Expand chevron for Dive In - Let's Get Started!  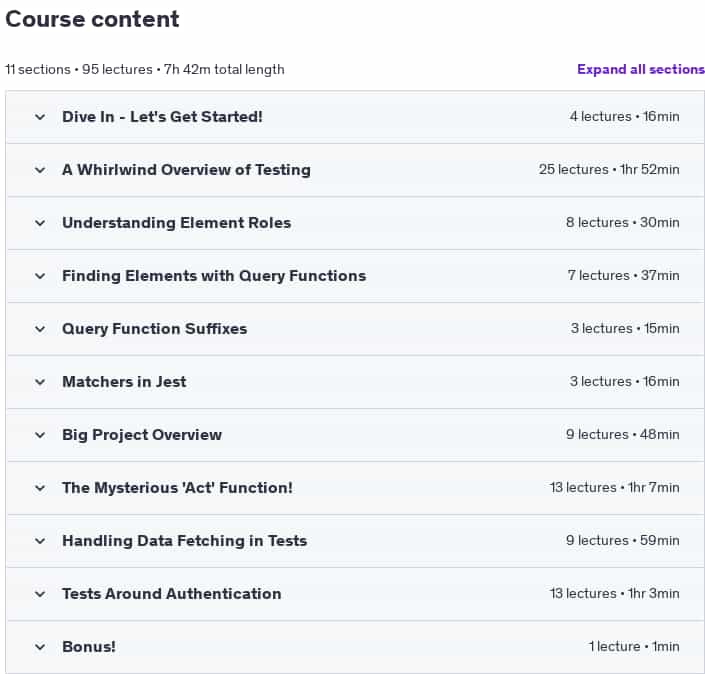coord(40,117)
